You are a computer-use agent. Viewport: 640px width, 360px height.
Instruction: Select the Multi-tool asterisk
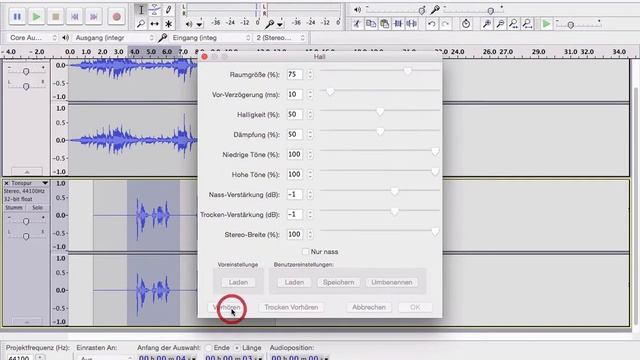[x=168, y=24]
